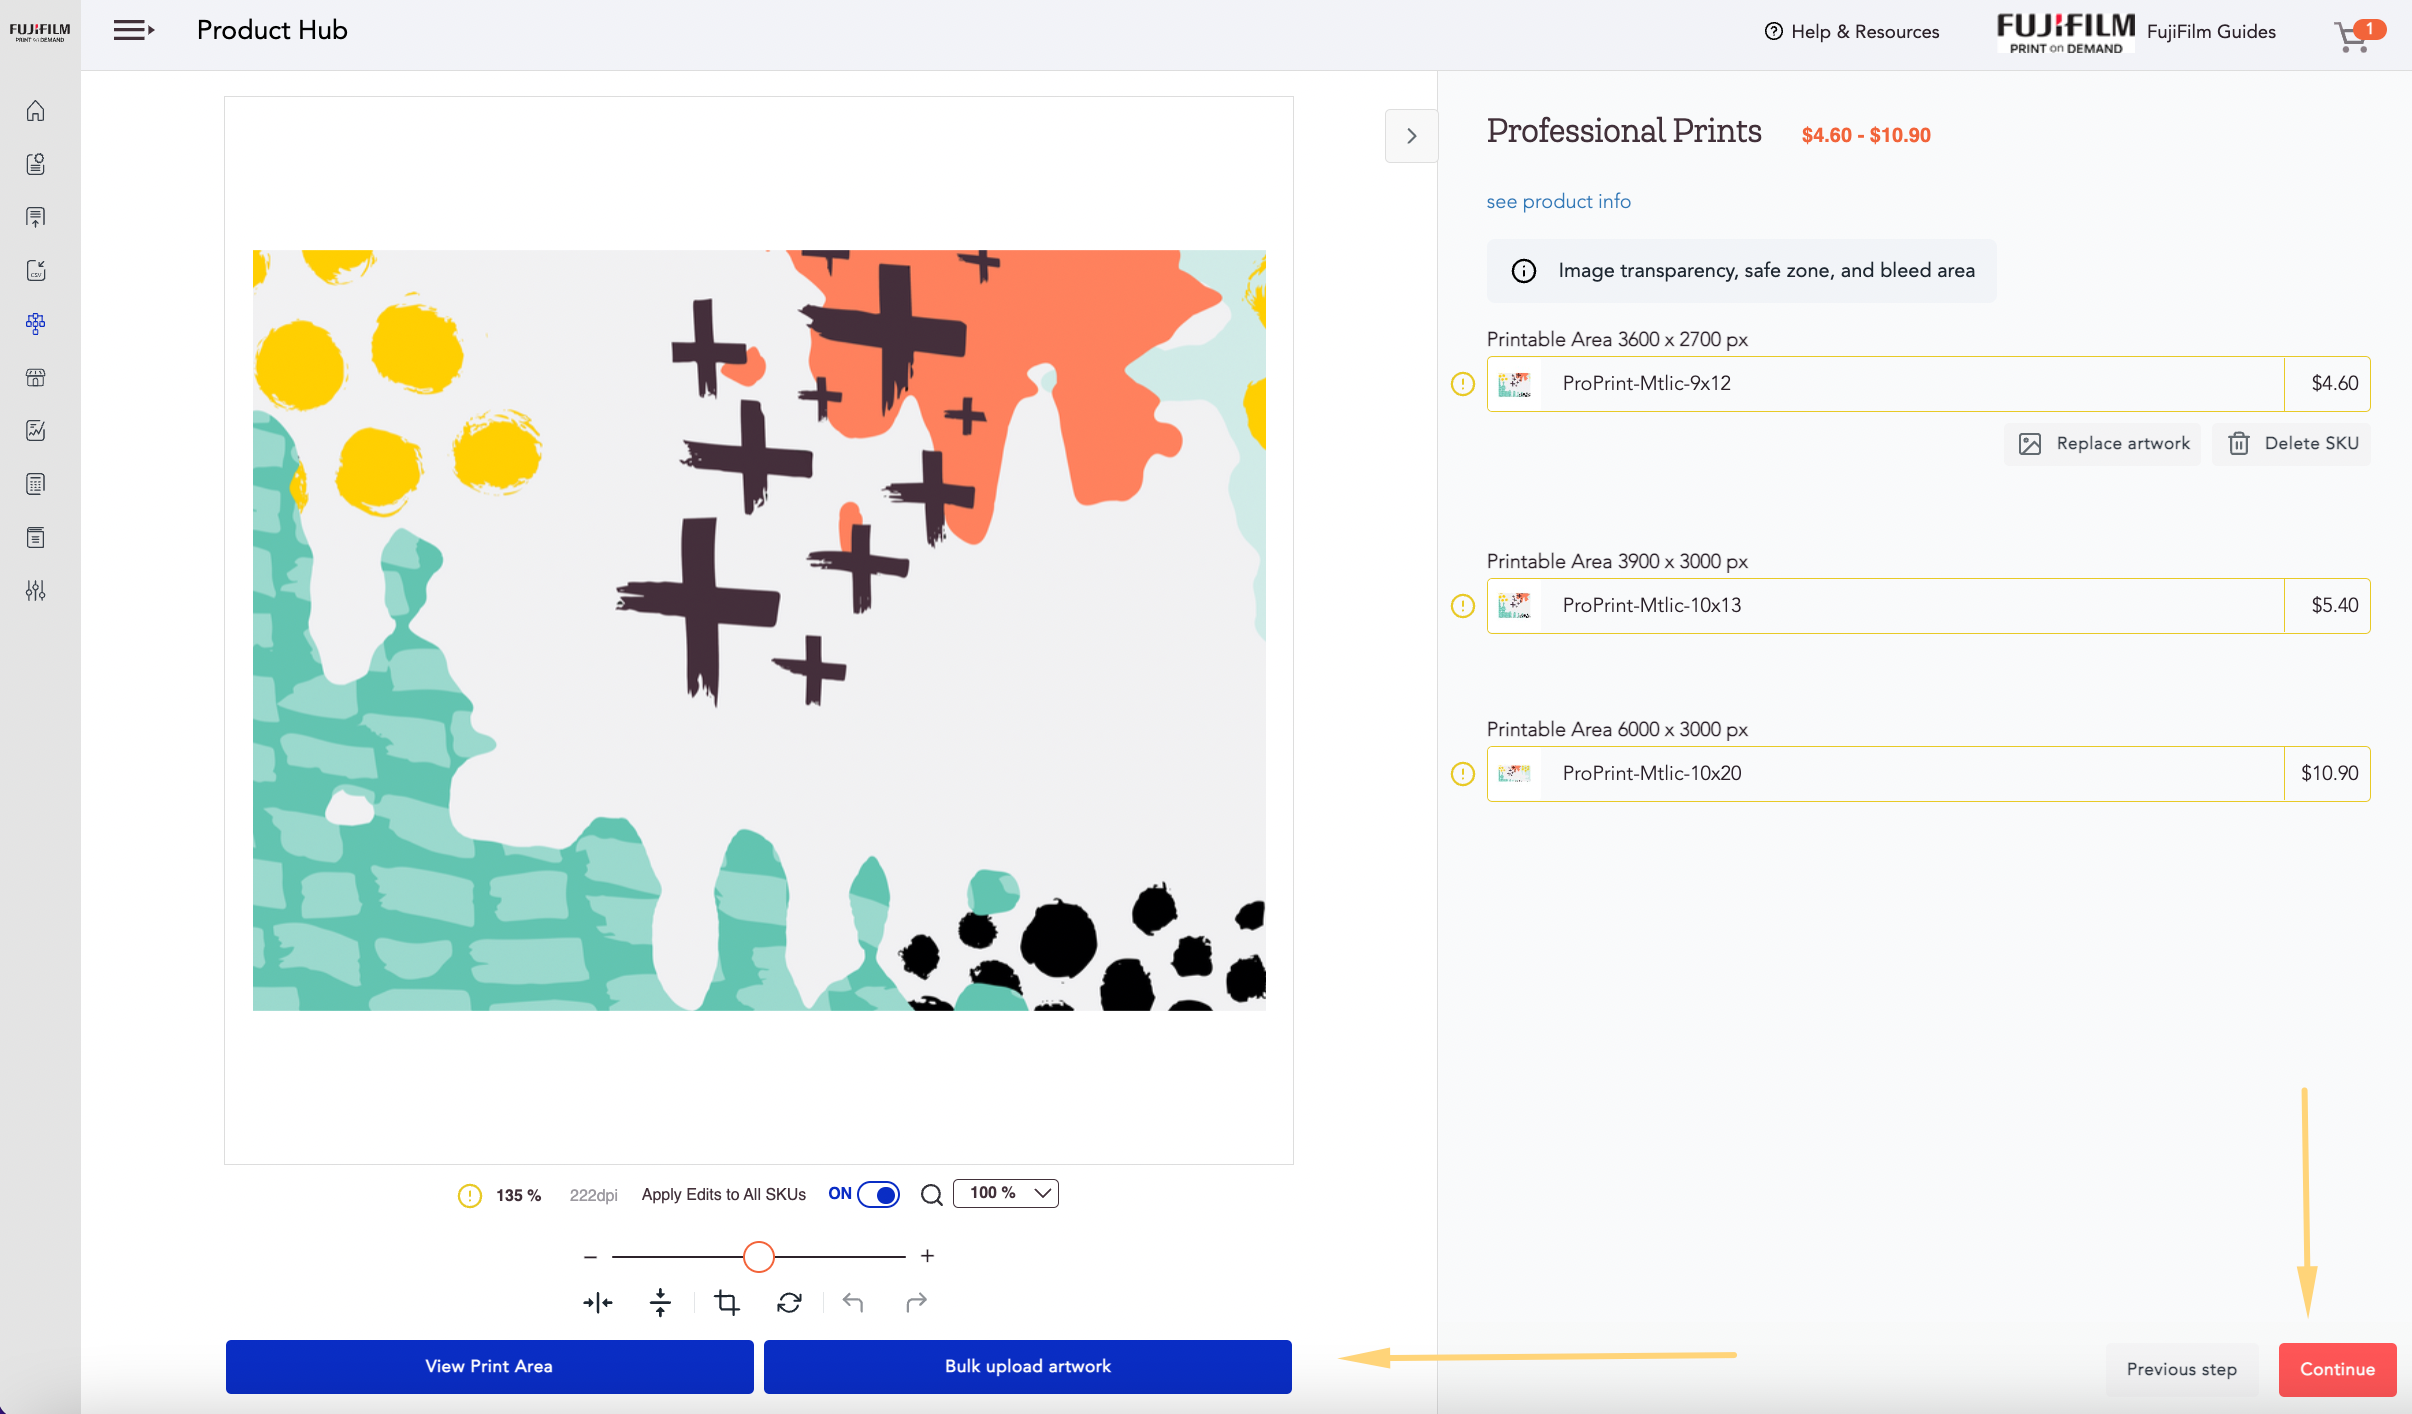Click thumbnail of ProPrint-Mtlic-10x13
Image resolution: width=2412 pixels, height=1414 pixels.
[x=1515, y=606]
